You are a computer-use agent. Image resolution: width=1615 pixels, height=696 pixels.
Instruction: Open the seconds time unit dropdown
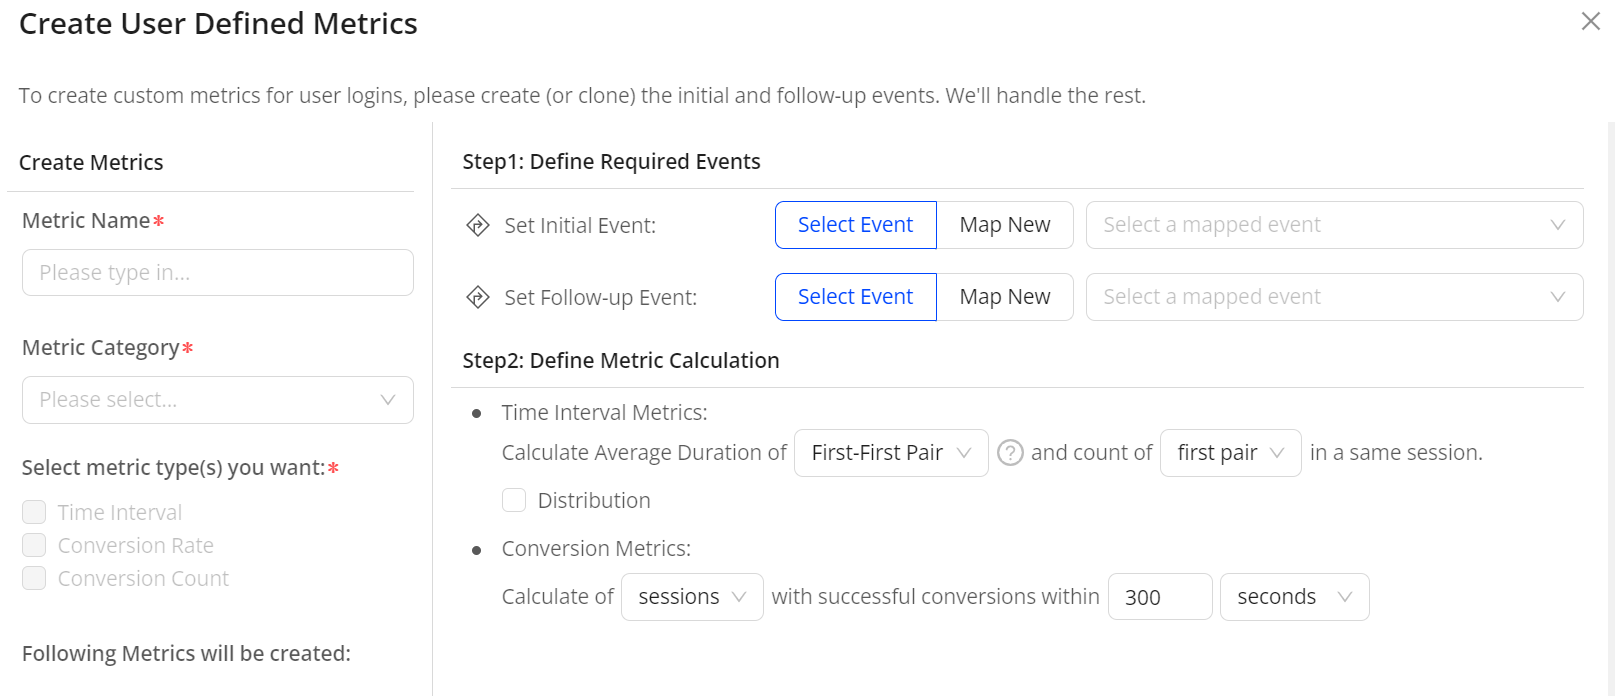pos(1294,597)
